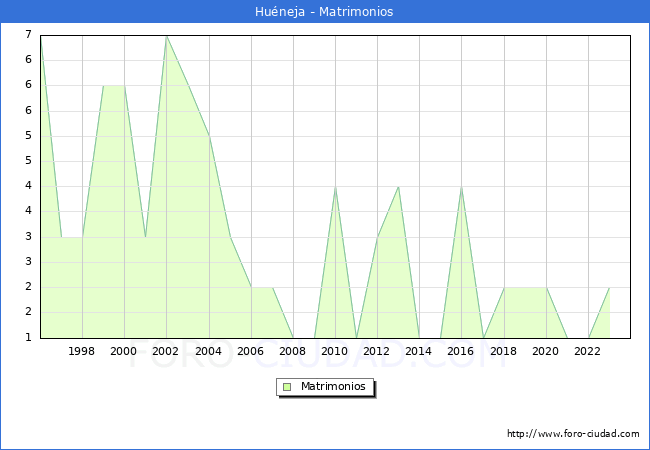The image size is (650, 450).
Task: Select the Matrimonios legend label
Action: 333,386
